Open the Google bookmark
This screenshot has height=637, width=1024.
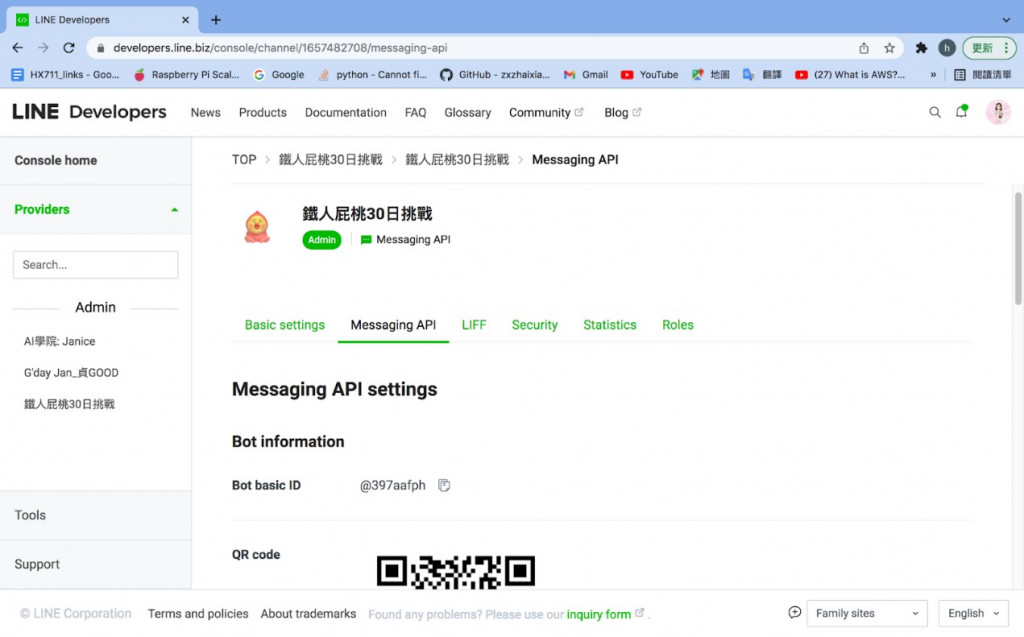[279, 74]
